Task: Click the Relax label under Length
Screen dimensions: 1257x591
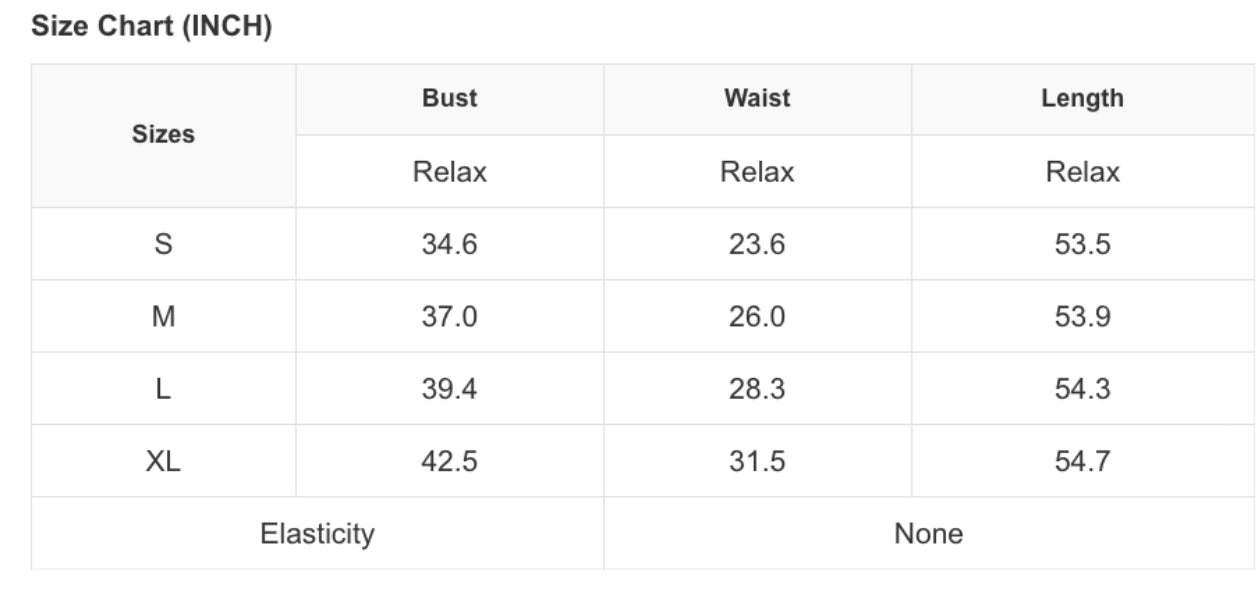Action: 1082,172
